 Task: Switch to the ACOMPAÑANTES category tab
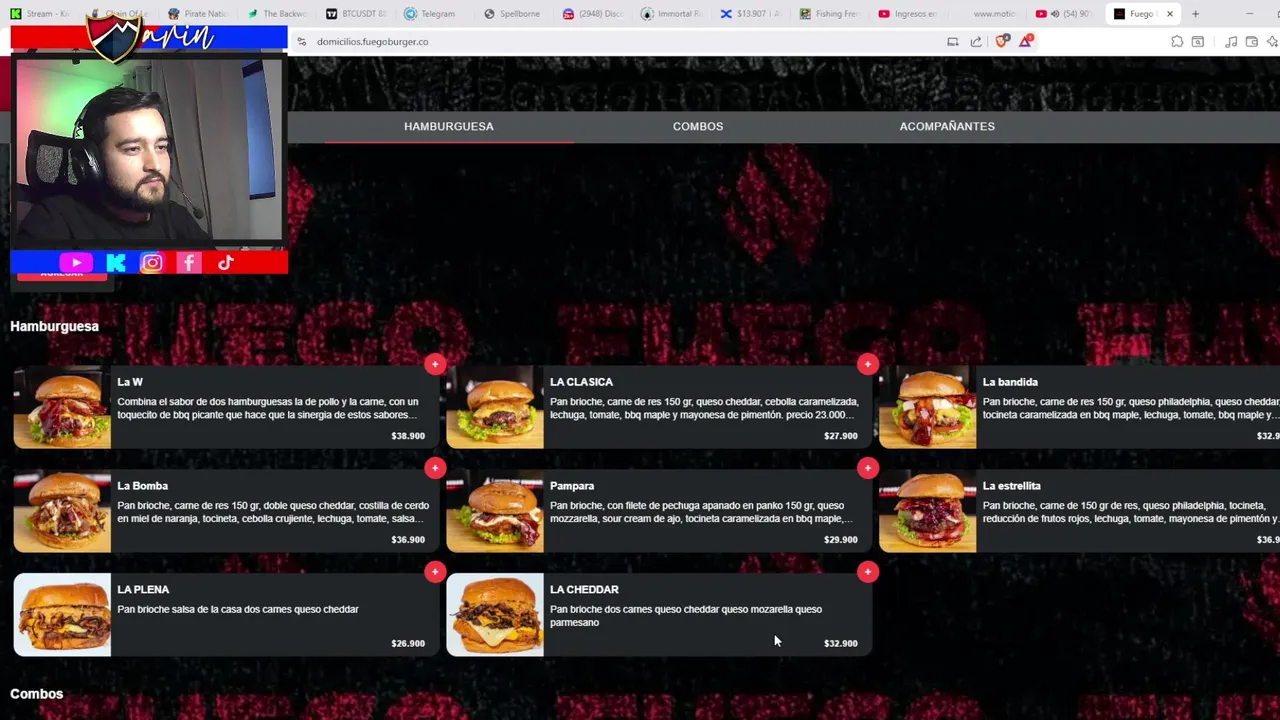pos(947,126)
